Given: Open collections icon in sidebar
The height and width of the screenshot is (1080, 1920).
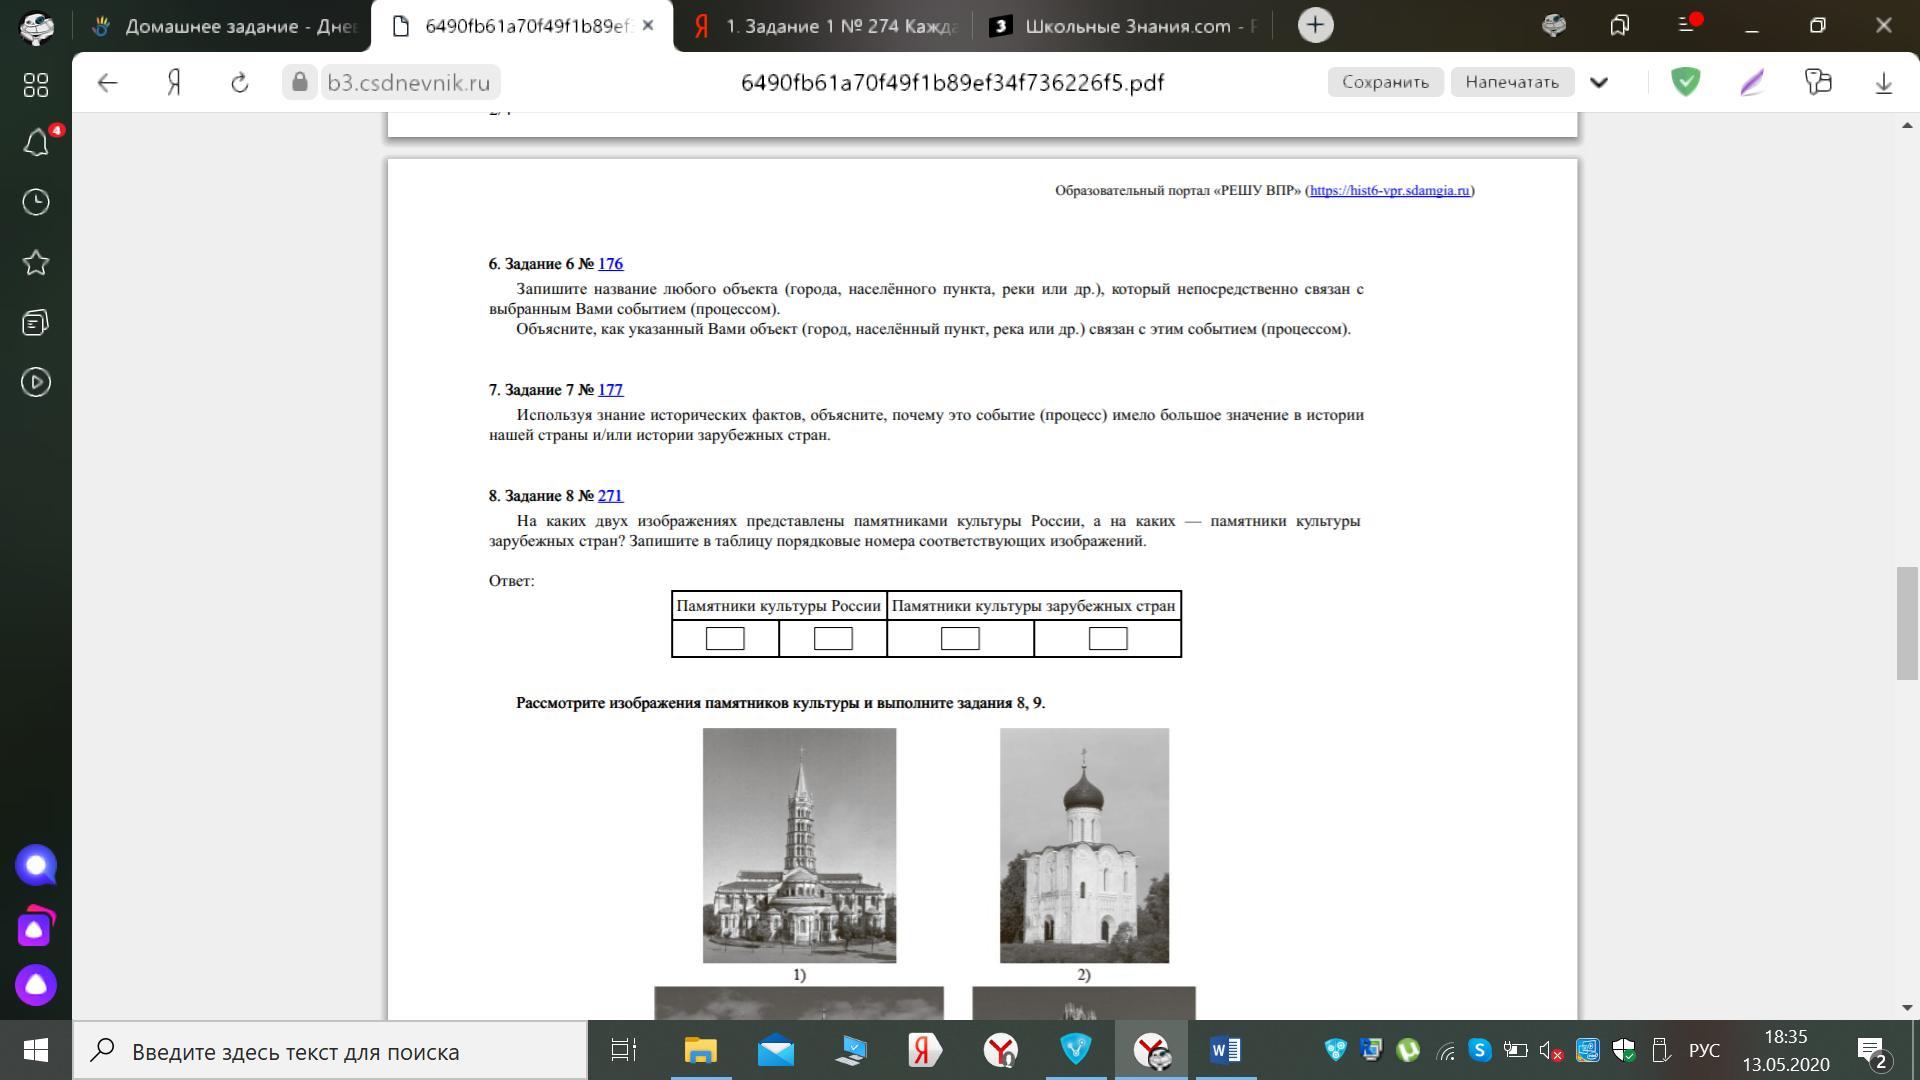Looking at the screenshot, I should pos(36,322).
